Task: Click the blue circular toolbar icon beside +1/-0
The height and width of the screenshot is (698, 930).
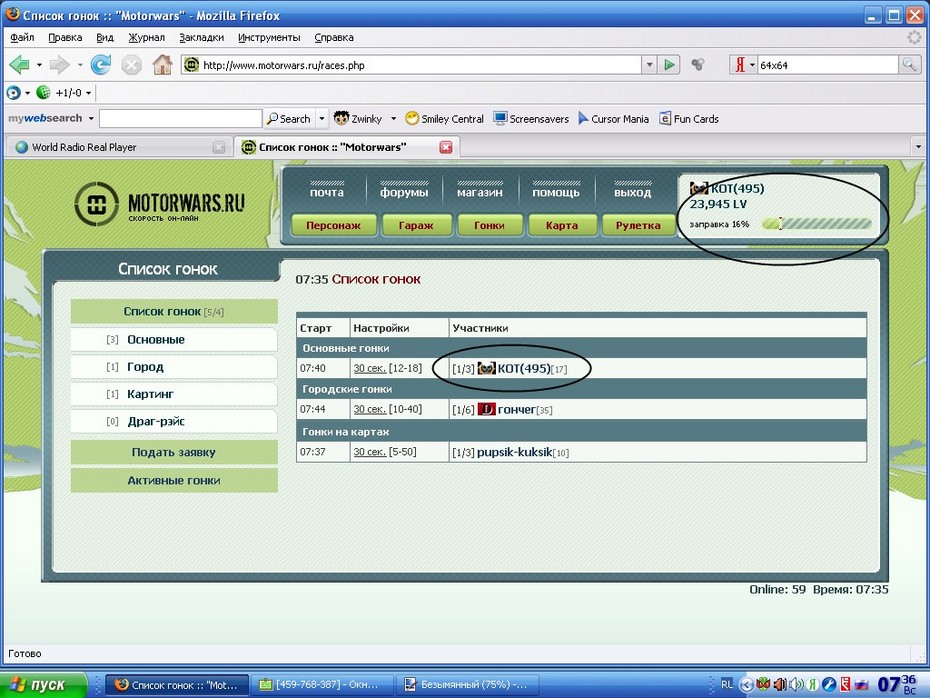Action: coord(13,93)
